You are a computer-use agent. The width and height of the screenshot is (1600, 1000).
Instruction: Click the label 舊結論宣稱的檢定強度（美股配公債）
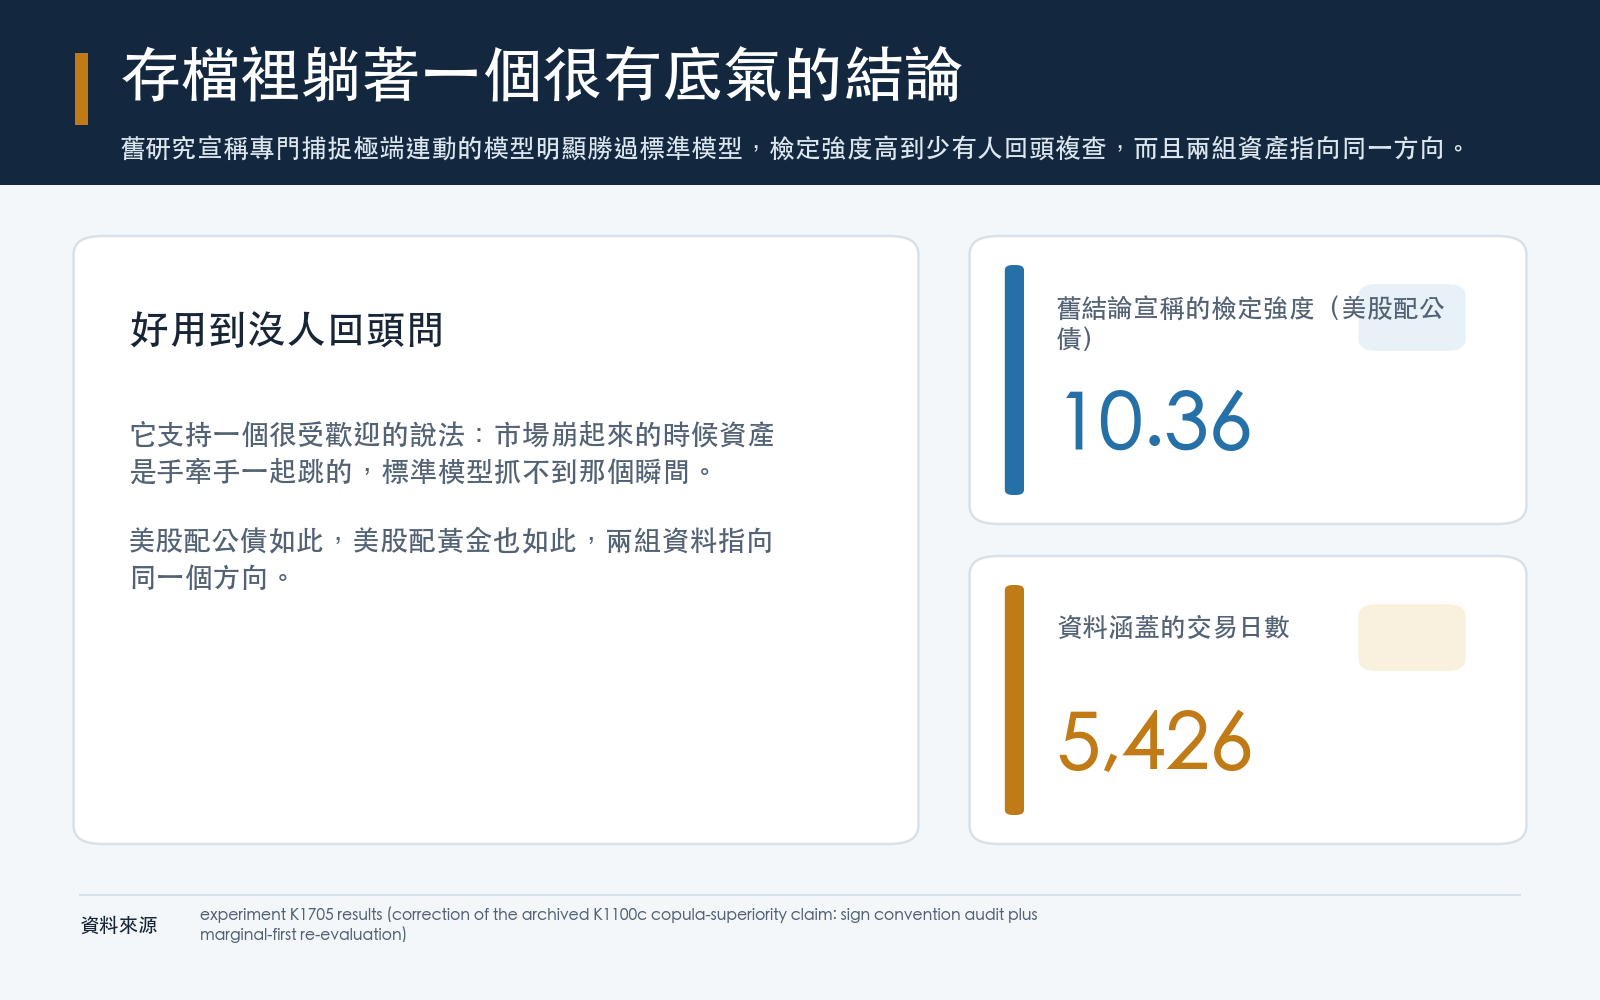tap(1250, 323)
